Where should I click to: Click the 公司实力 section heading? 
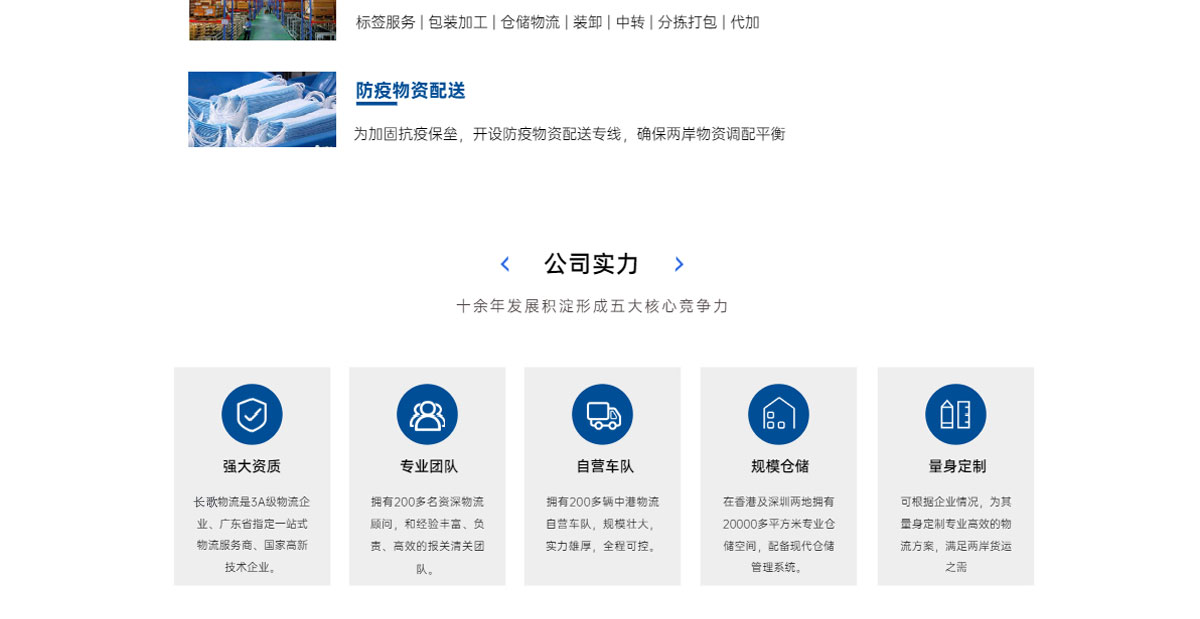591,264
